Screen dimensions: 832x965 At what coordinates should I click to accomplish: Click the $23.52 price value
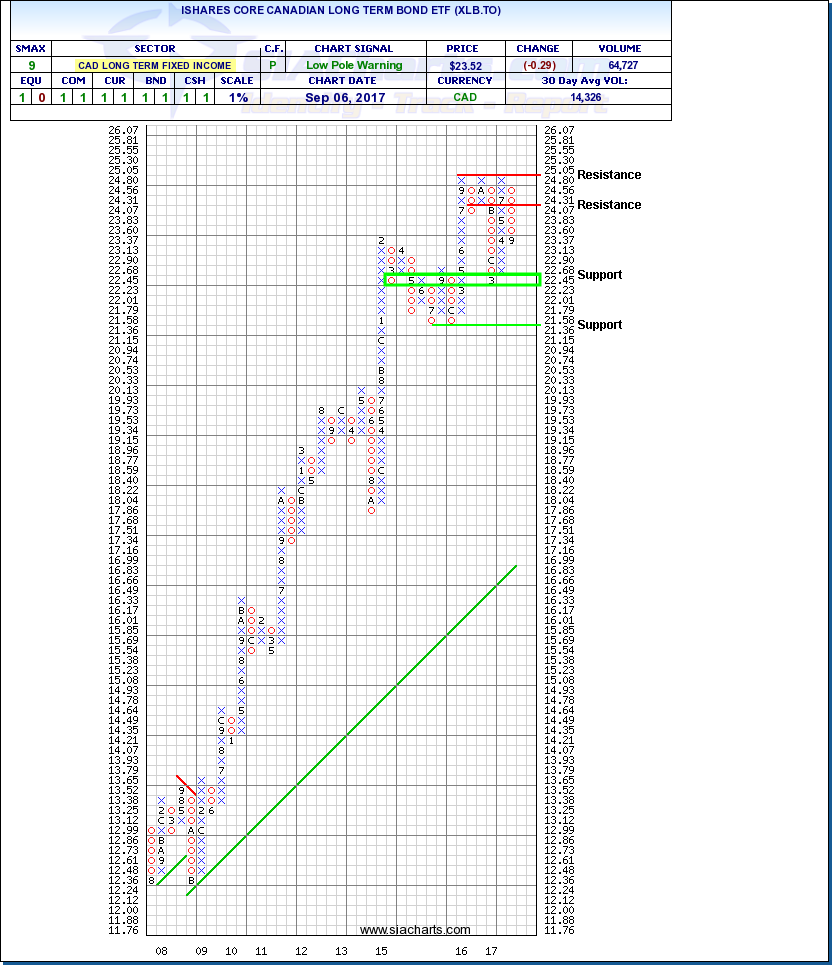pyautogui.click(x=466, y=65)
